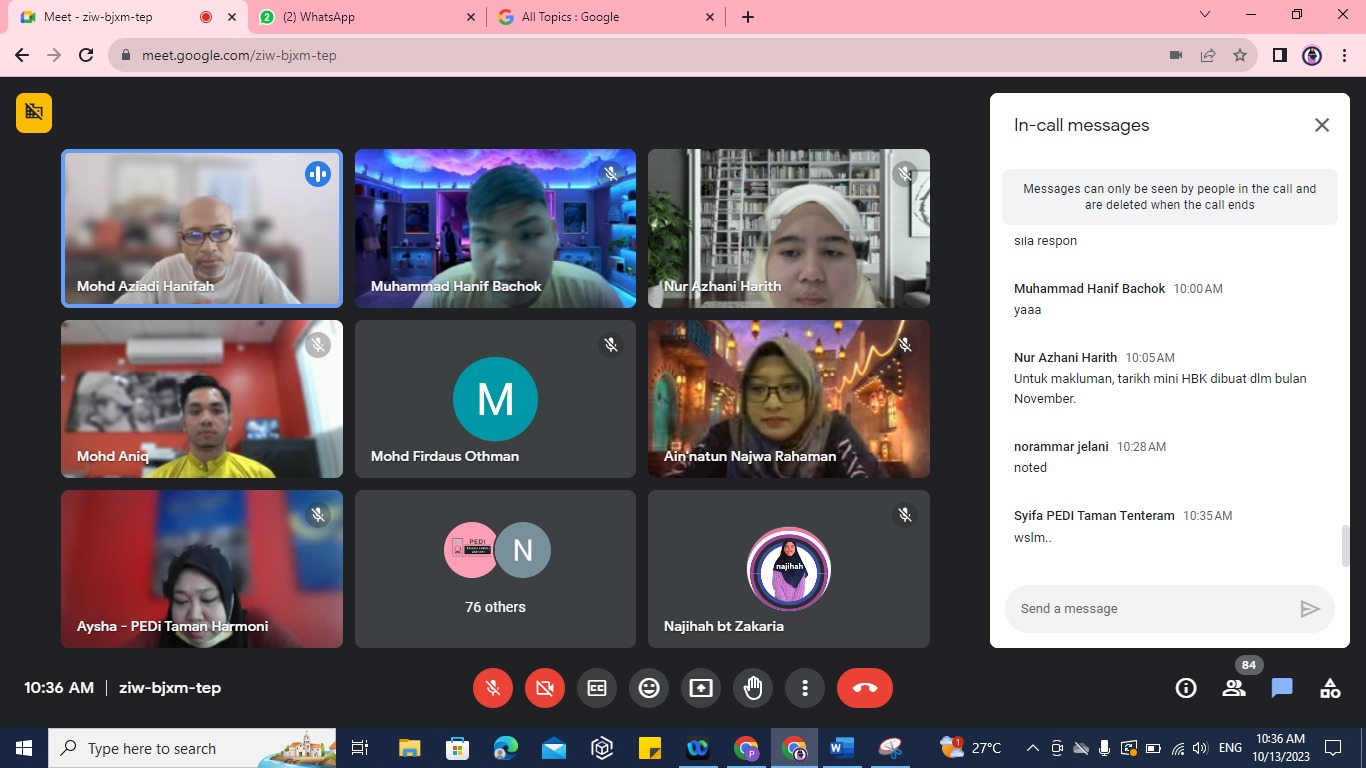Click the ziw-bjxm-tep meeting code text
1366x768 pixels.
tap(170, 688)
